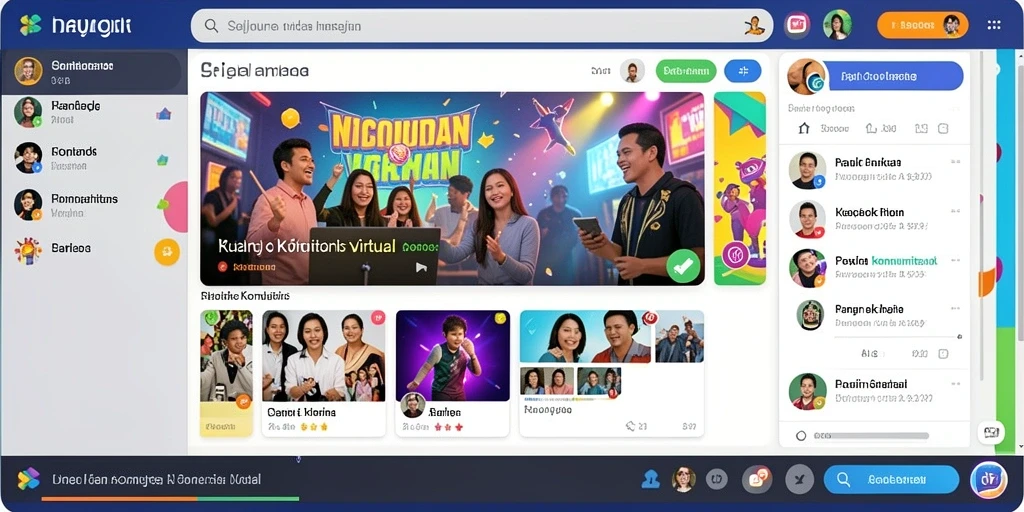Click the home icon in right panel
This screenshot has width=1024, height=512.
(805, 129)
